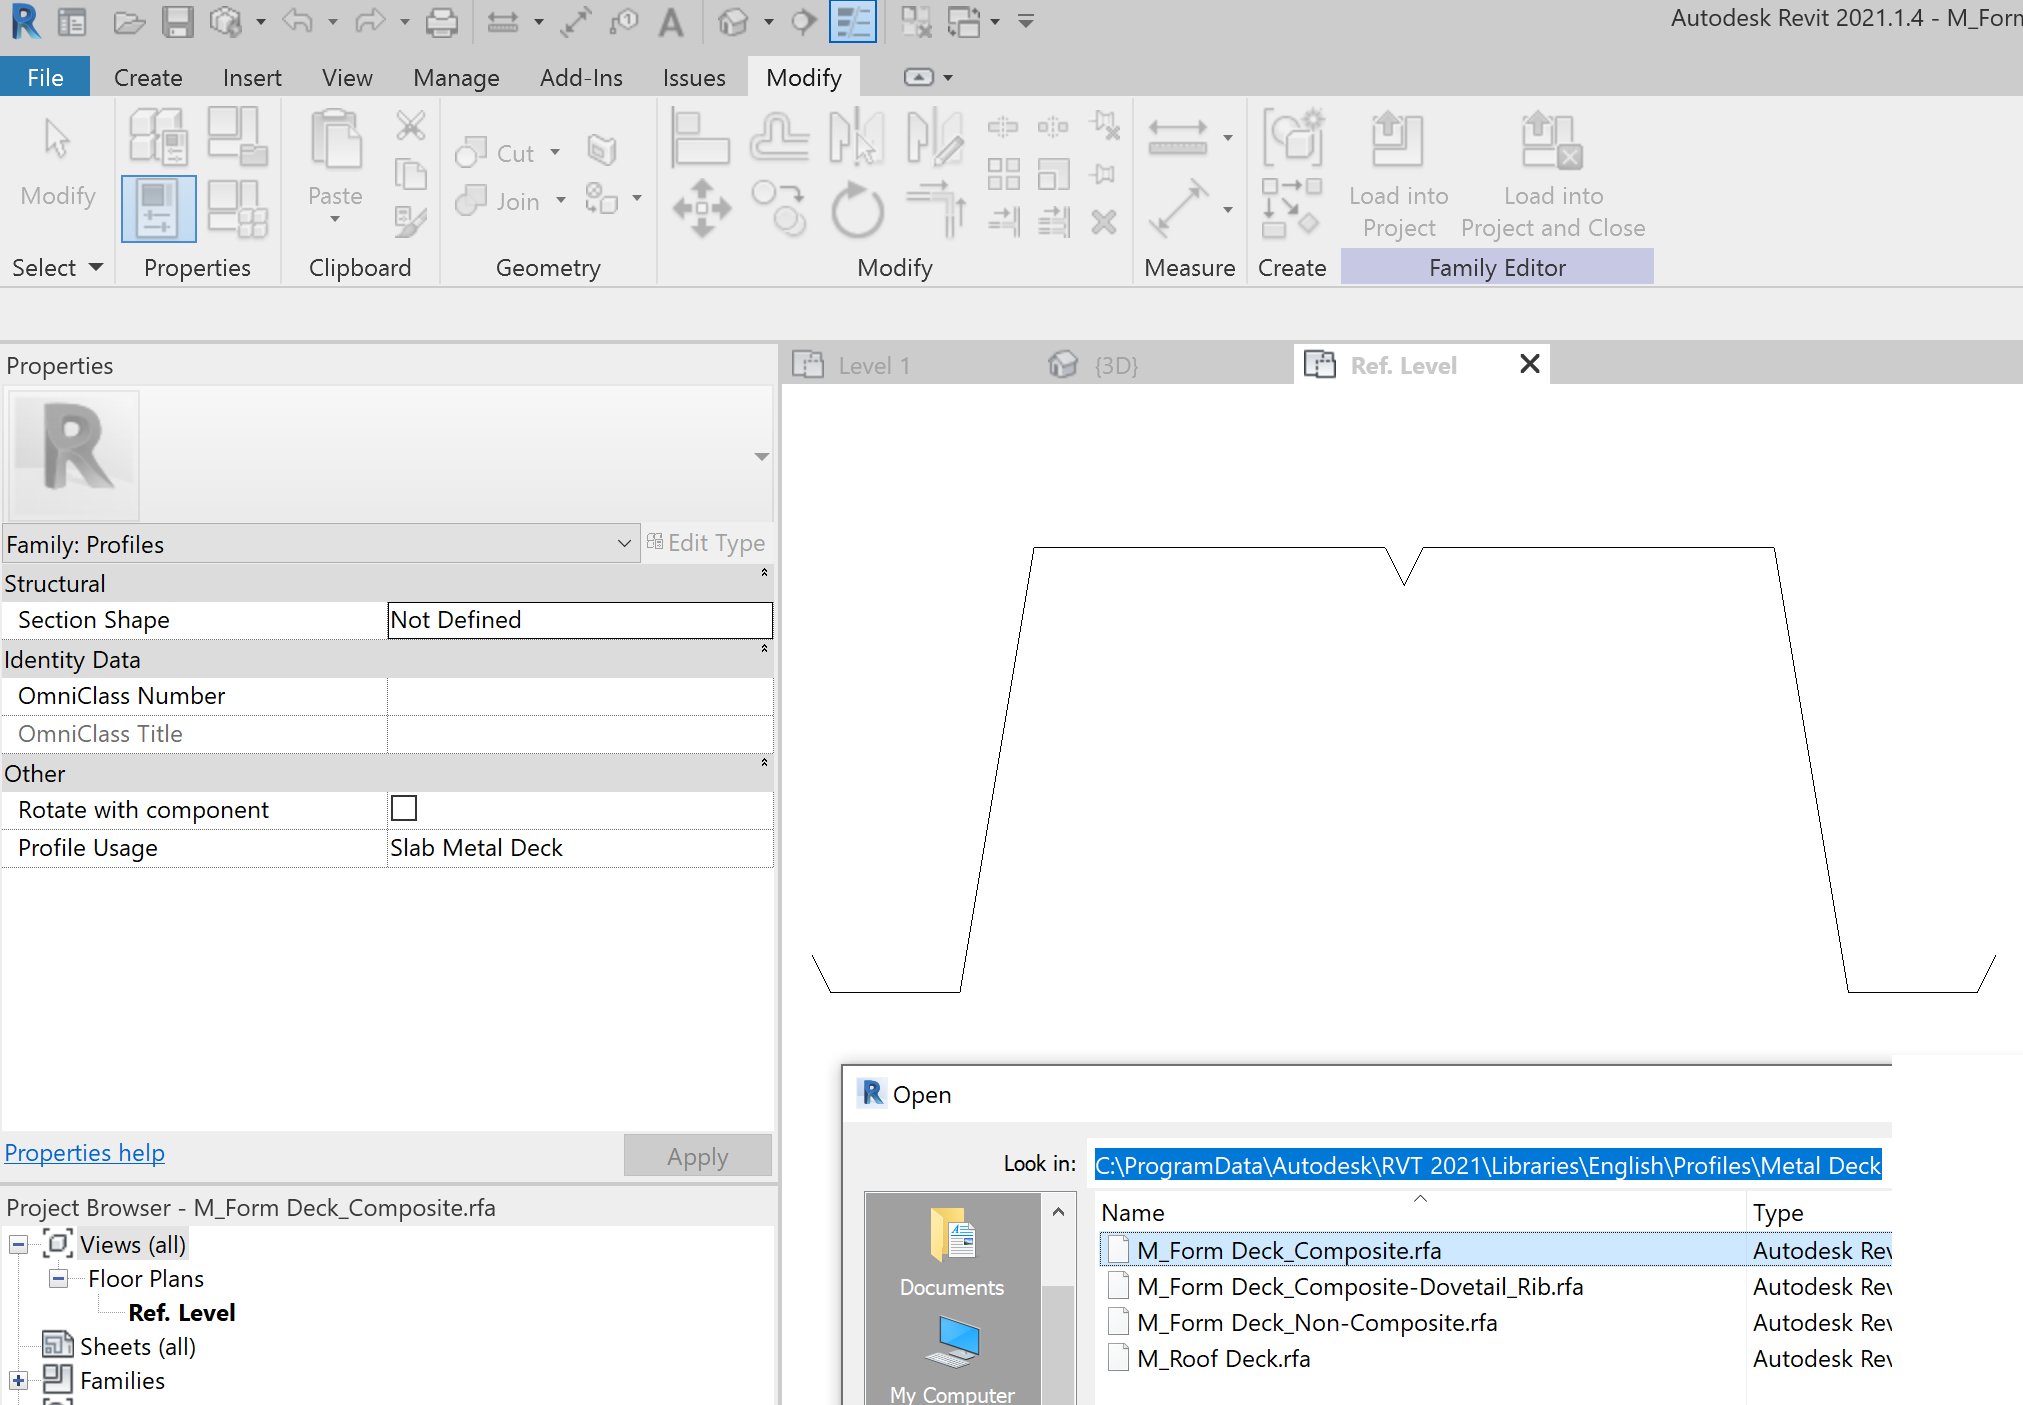Image resolution: width=2023 pixels, height=1405 pixels.
Task: Click the Save icon in Quick Access Toolbar
Action: [179, 21]
